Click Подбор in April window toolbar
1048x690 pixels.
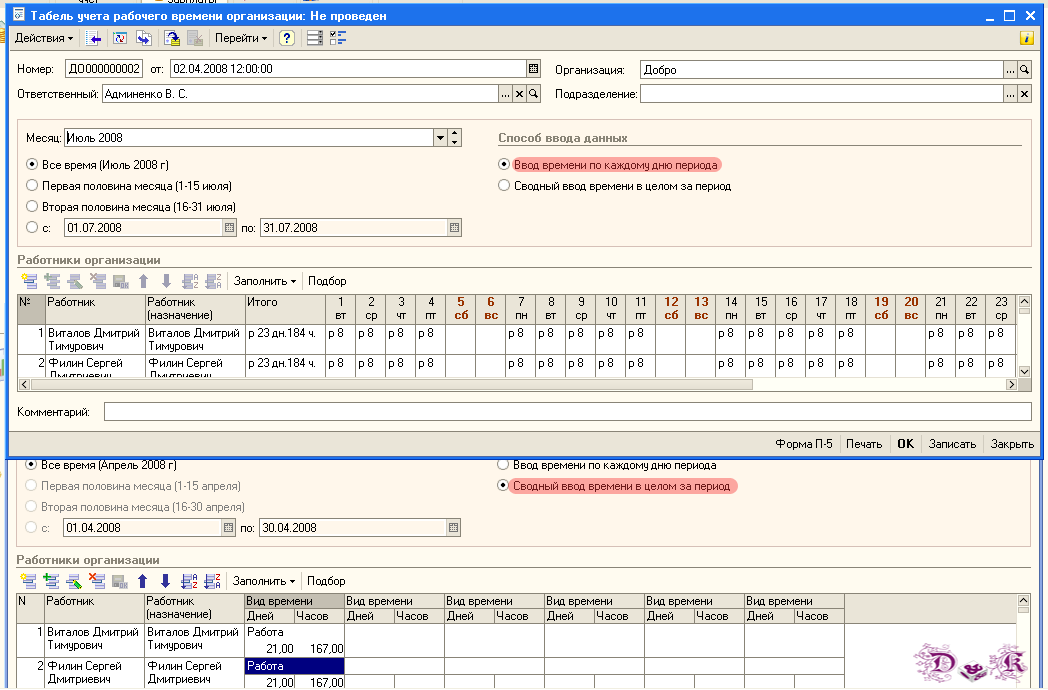click(x=326, y=581)
